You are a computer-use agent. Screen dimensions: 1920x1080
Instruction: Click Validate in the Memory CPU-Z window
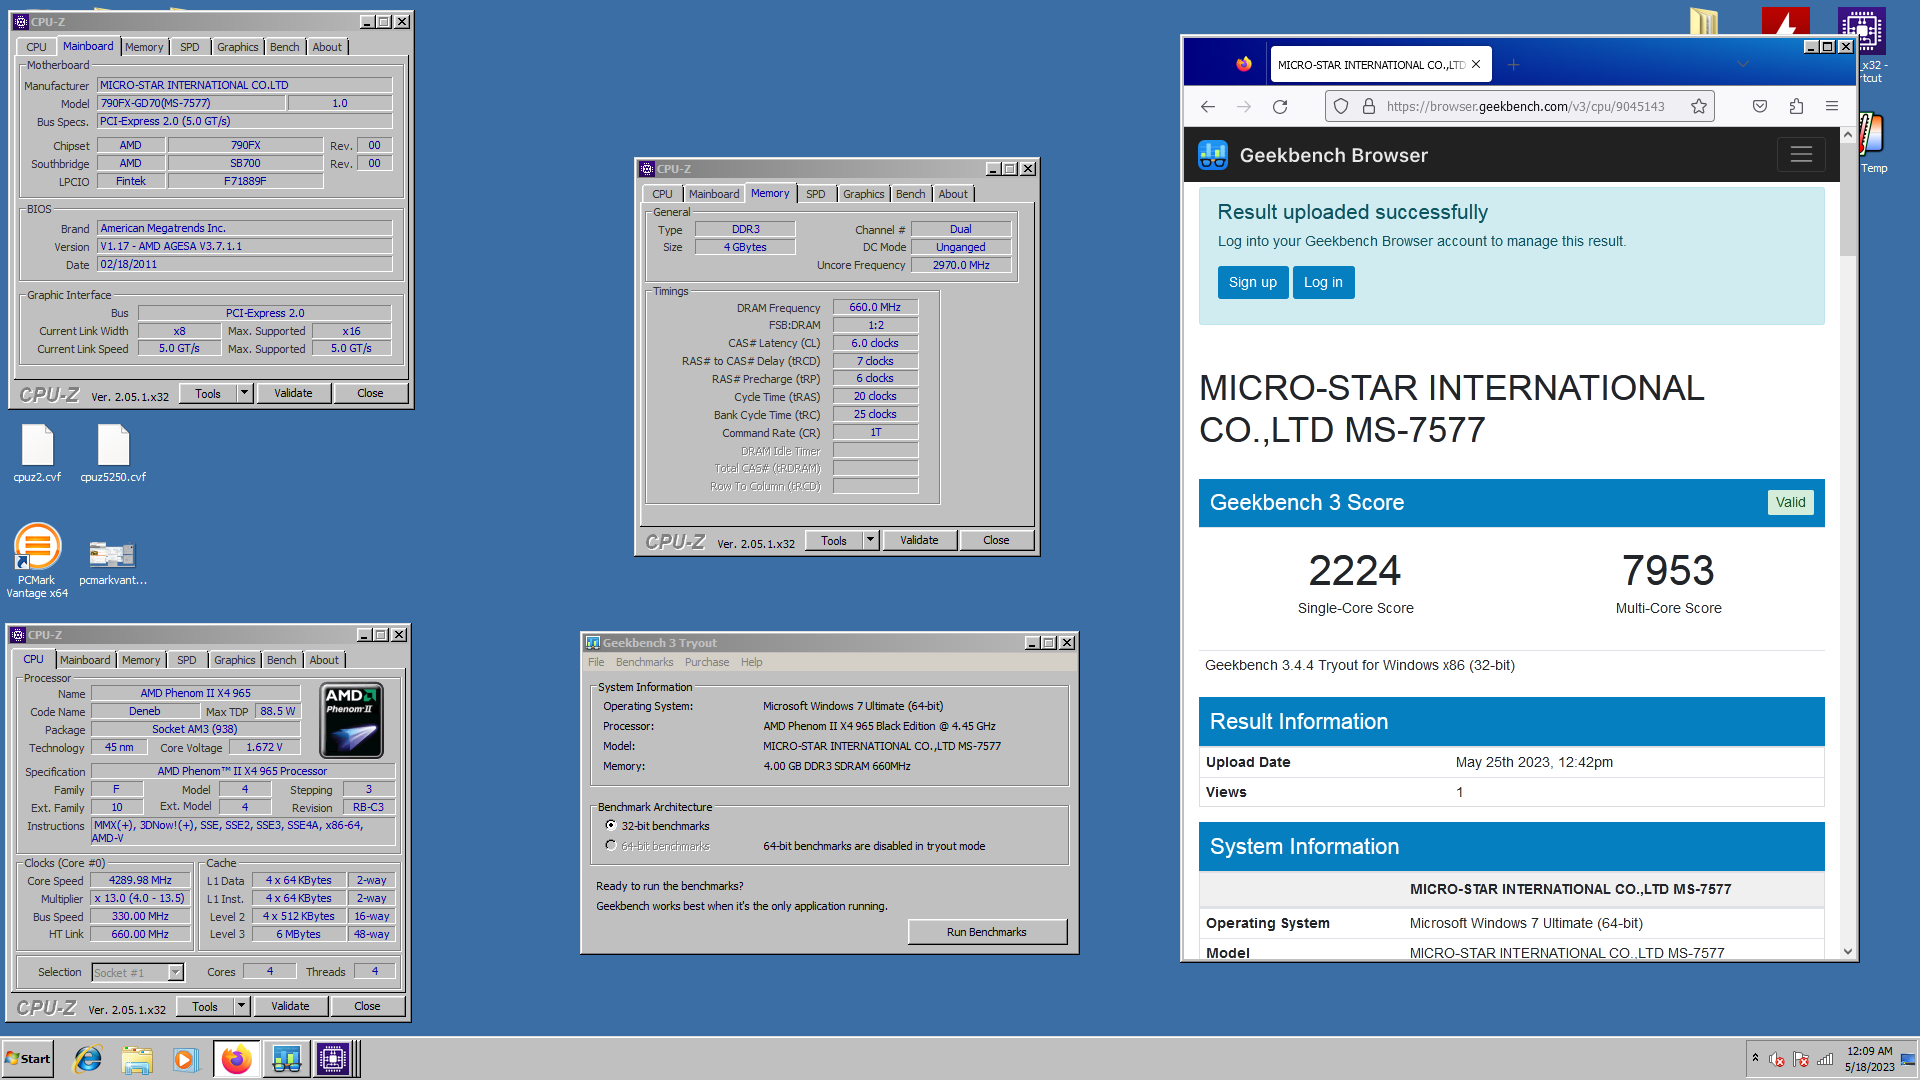click(919, 540)
